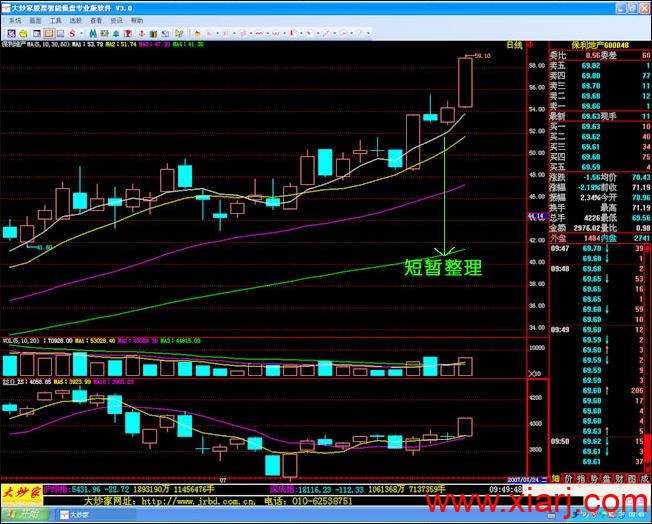The width and height of the screenshot is (652, 524).
Task: Select the 成 tab at bottom right
Action: (x=645, y=479)
